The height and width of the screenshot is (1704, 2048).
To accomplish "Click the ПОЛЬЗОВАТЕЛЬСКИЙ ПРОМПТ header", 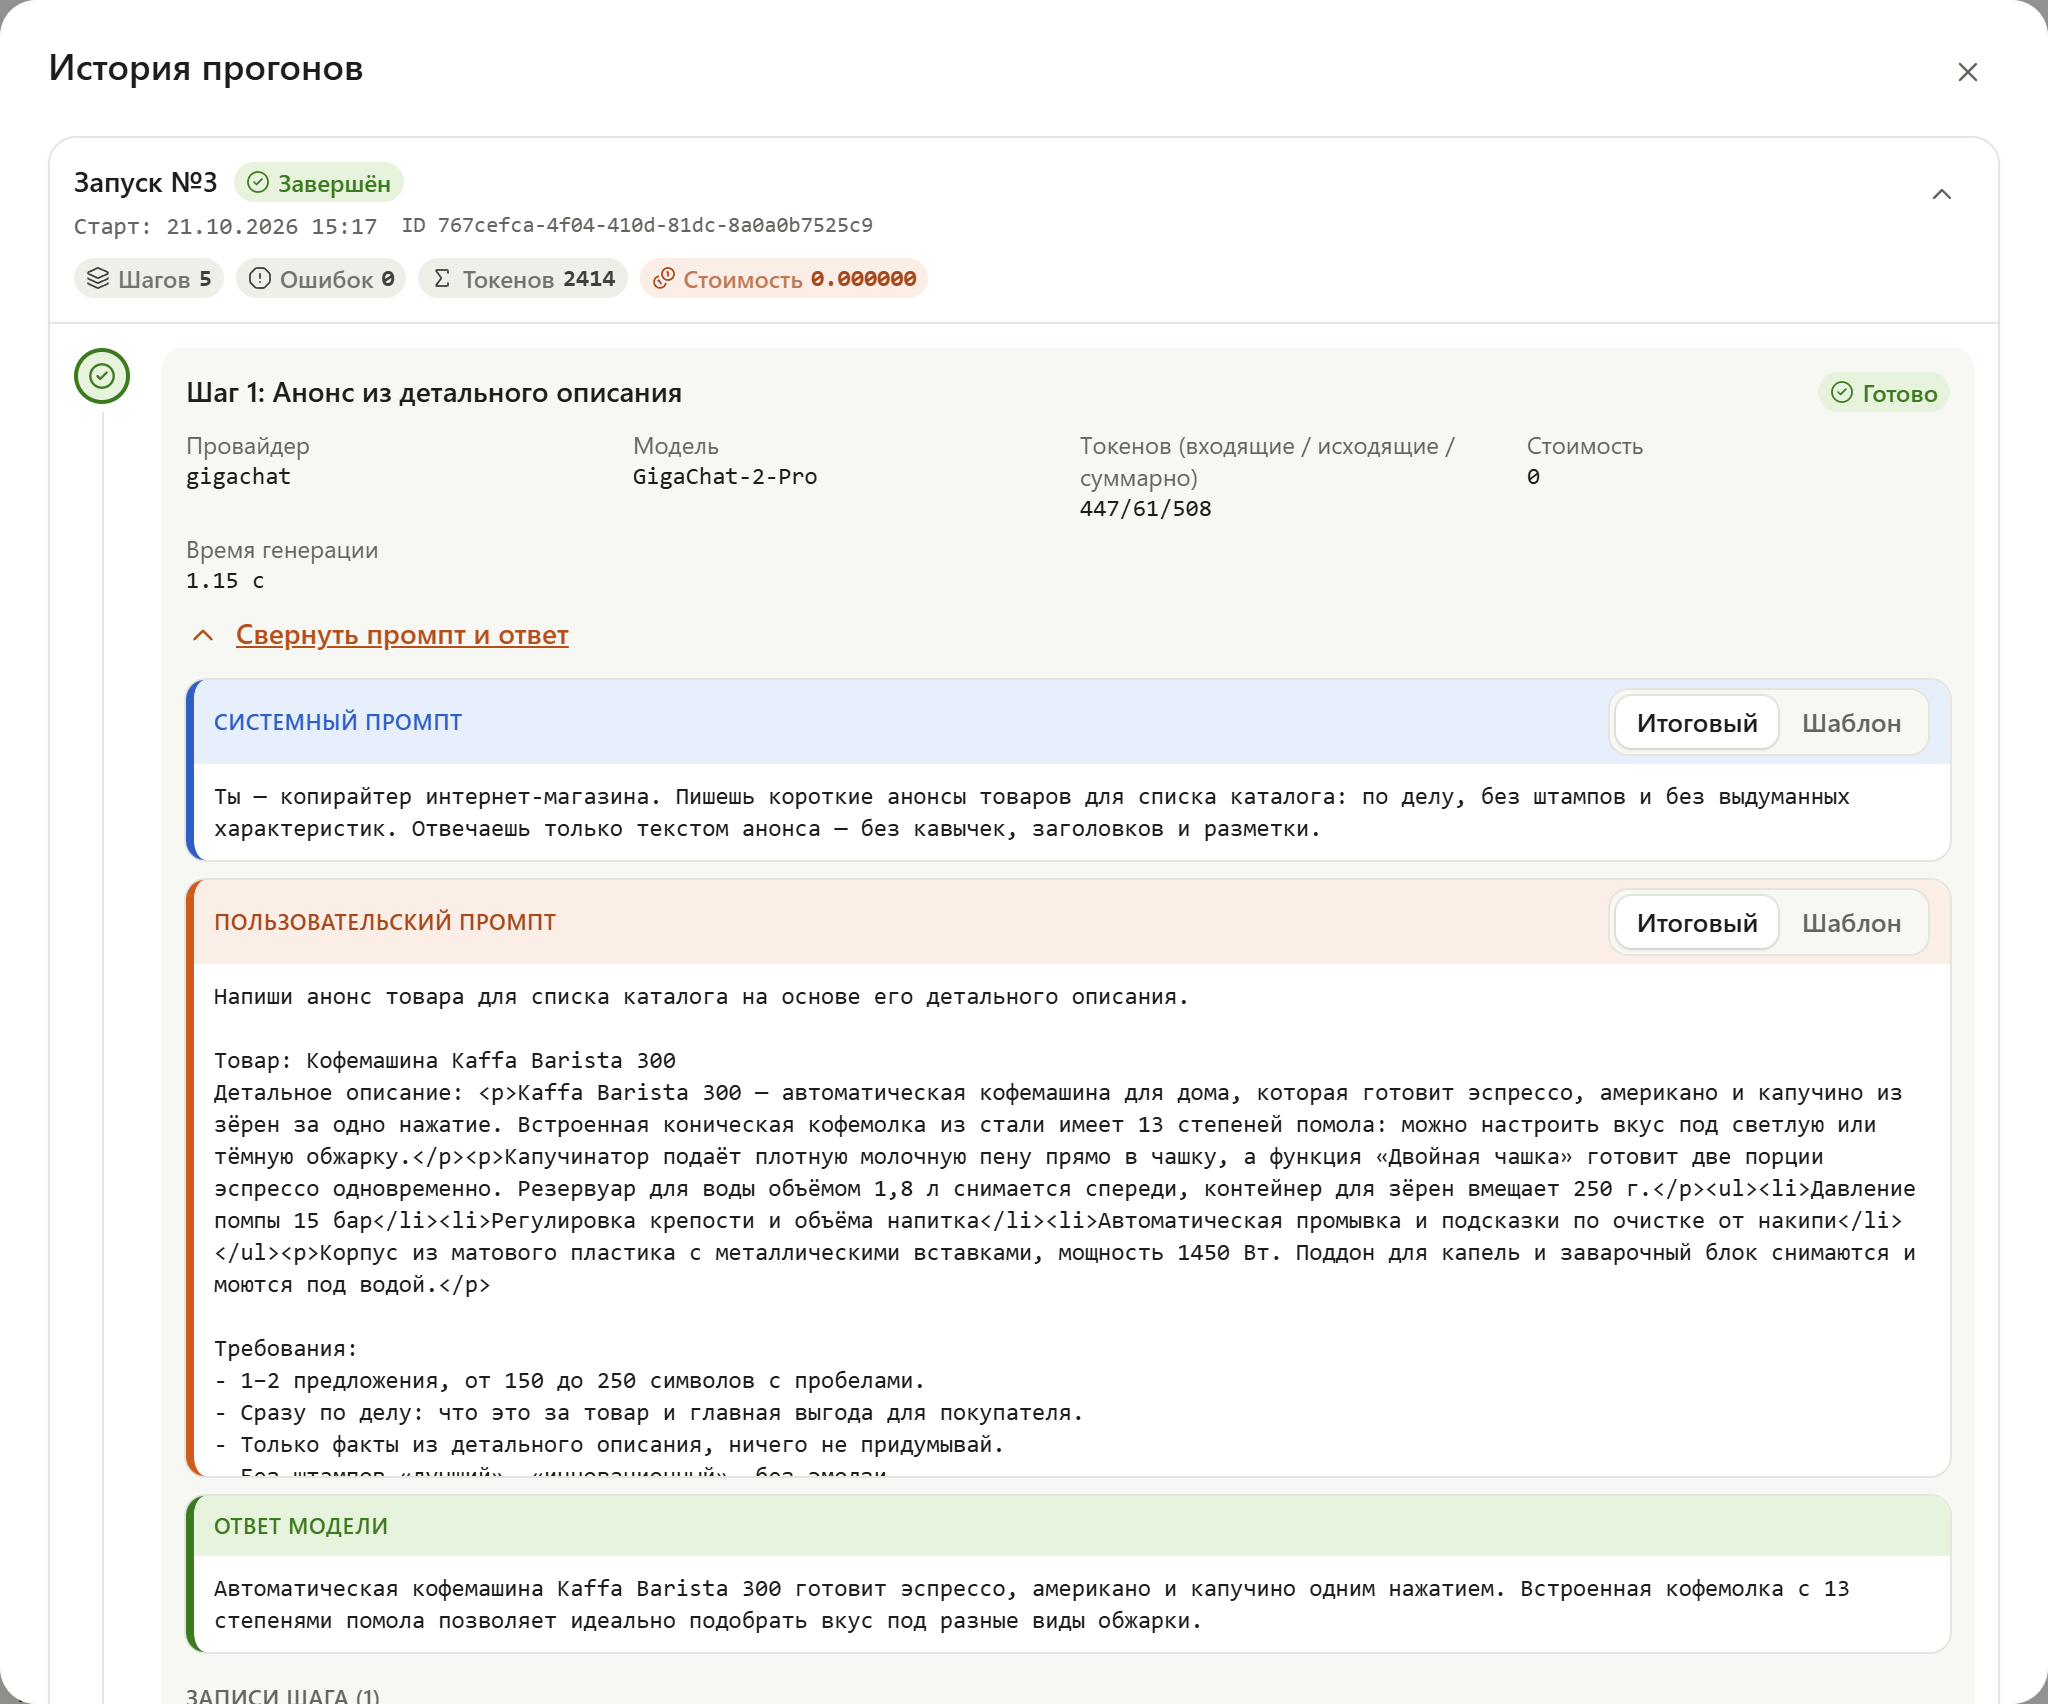I will pos(385,922).
